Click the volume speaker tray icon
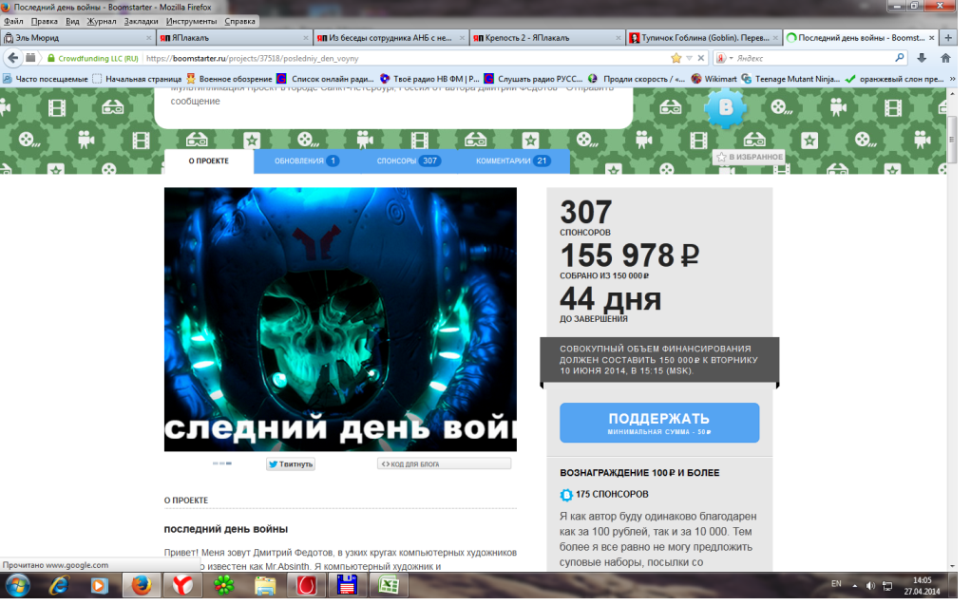Viewport: 971px width, 605px height. tap(871, 585)
